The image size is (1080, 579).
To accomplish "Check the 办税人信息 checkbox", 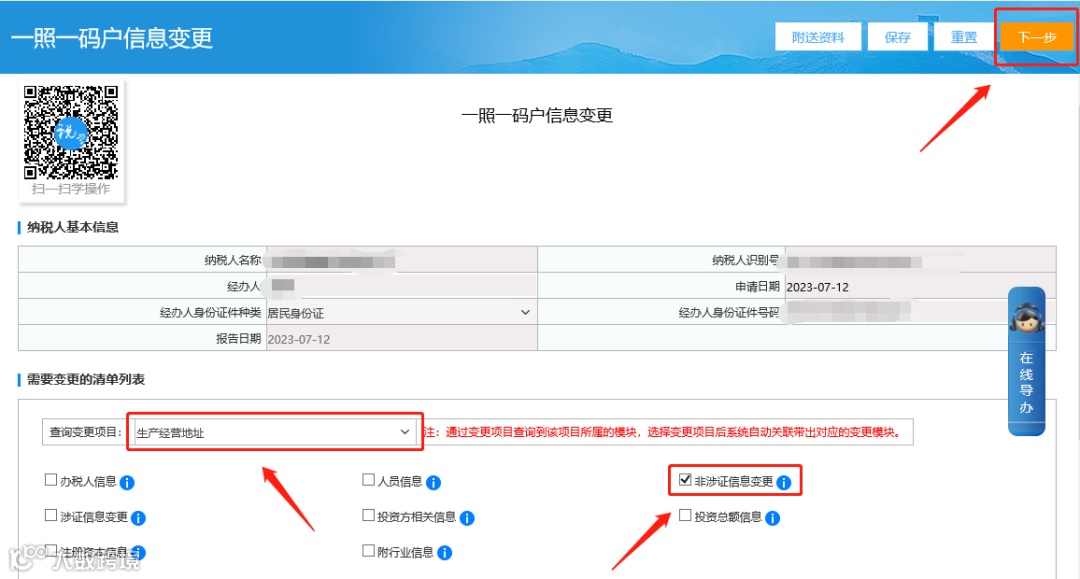I will pos(50,480).
